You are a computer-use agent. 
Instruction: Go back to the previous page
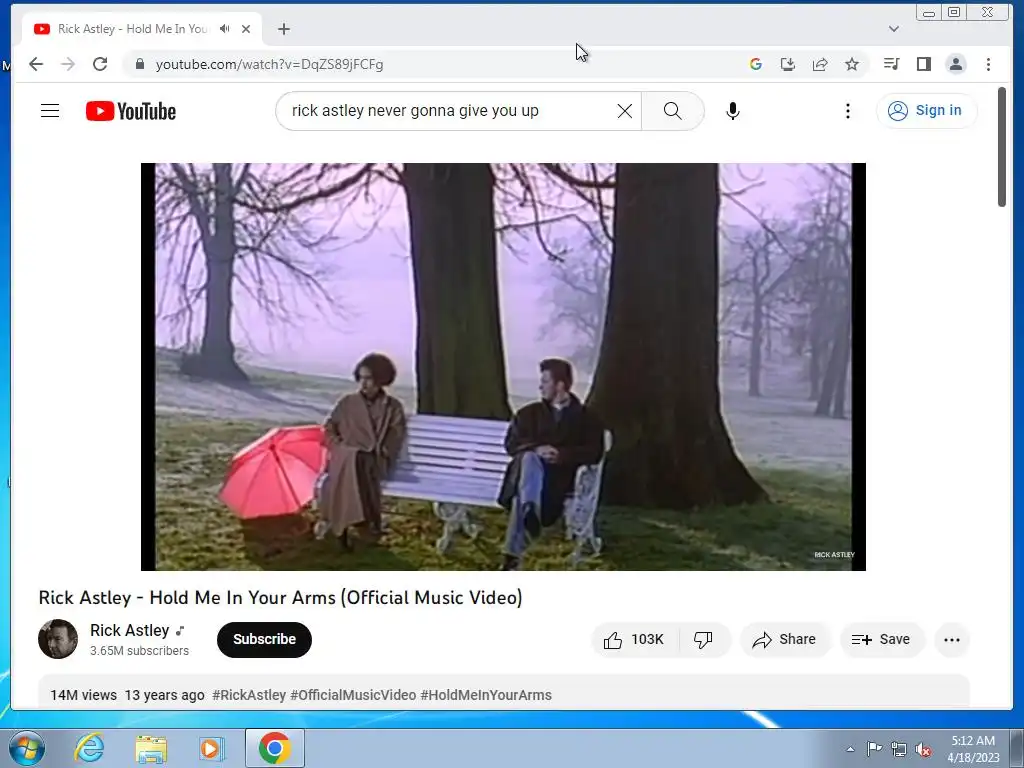(x=36, y=64)
